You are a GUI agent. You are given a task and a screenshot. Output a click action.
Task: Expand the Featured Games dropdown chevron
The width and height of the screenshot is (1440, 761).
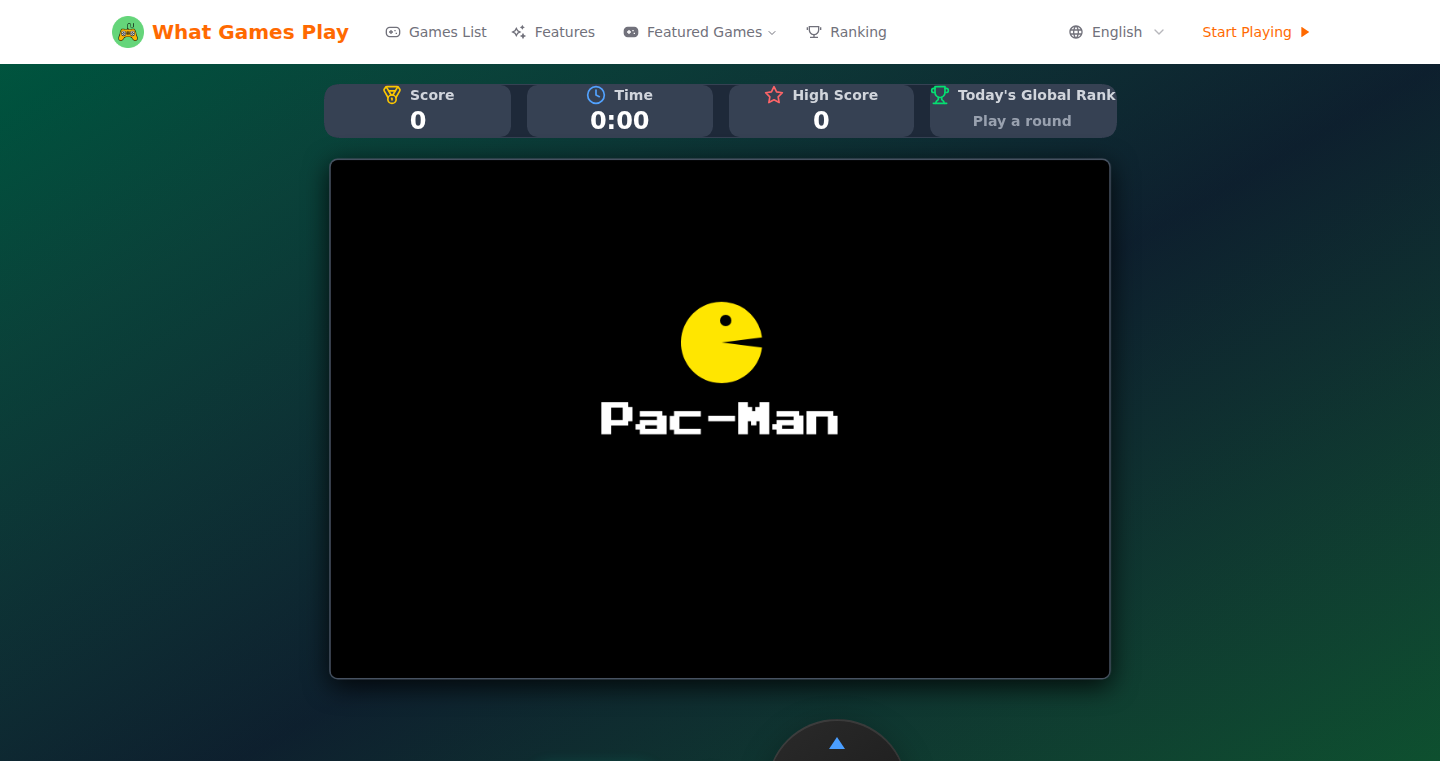(772, 33)
